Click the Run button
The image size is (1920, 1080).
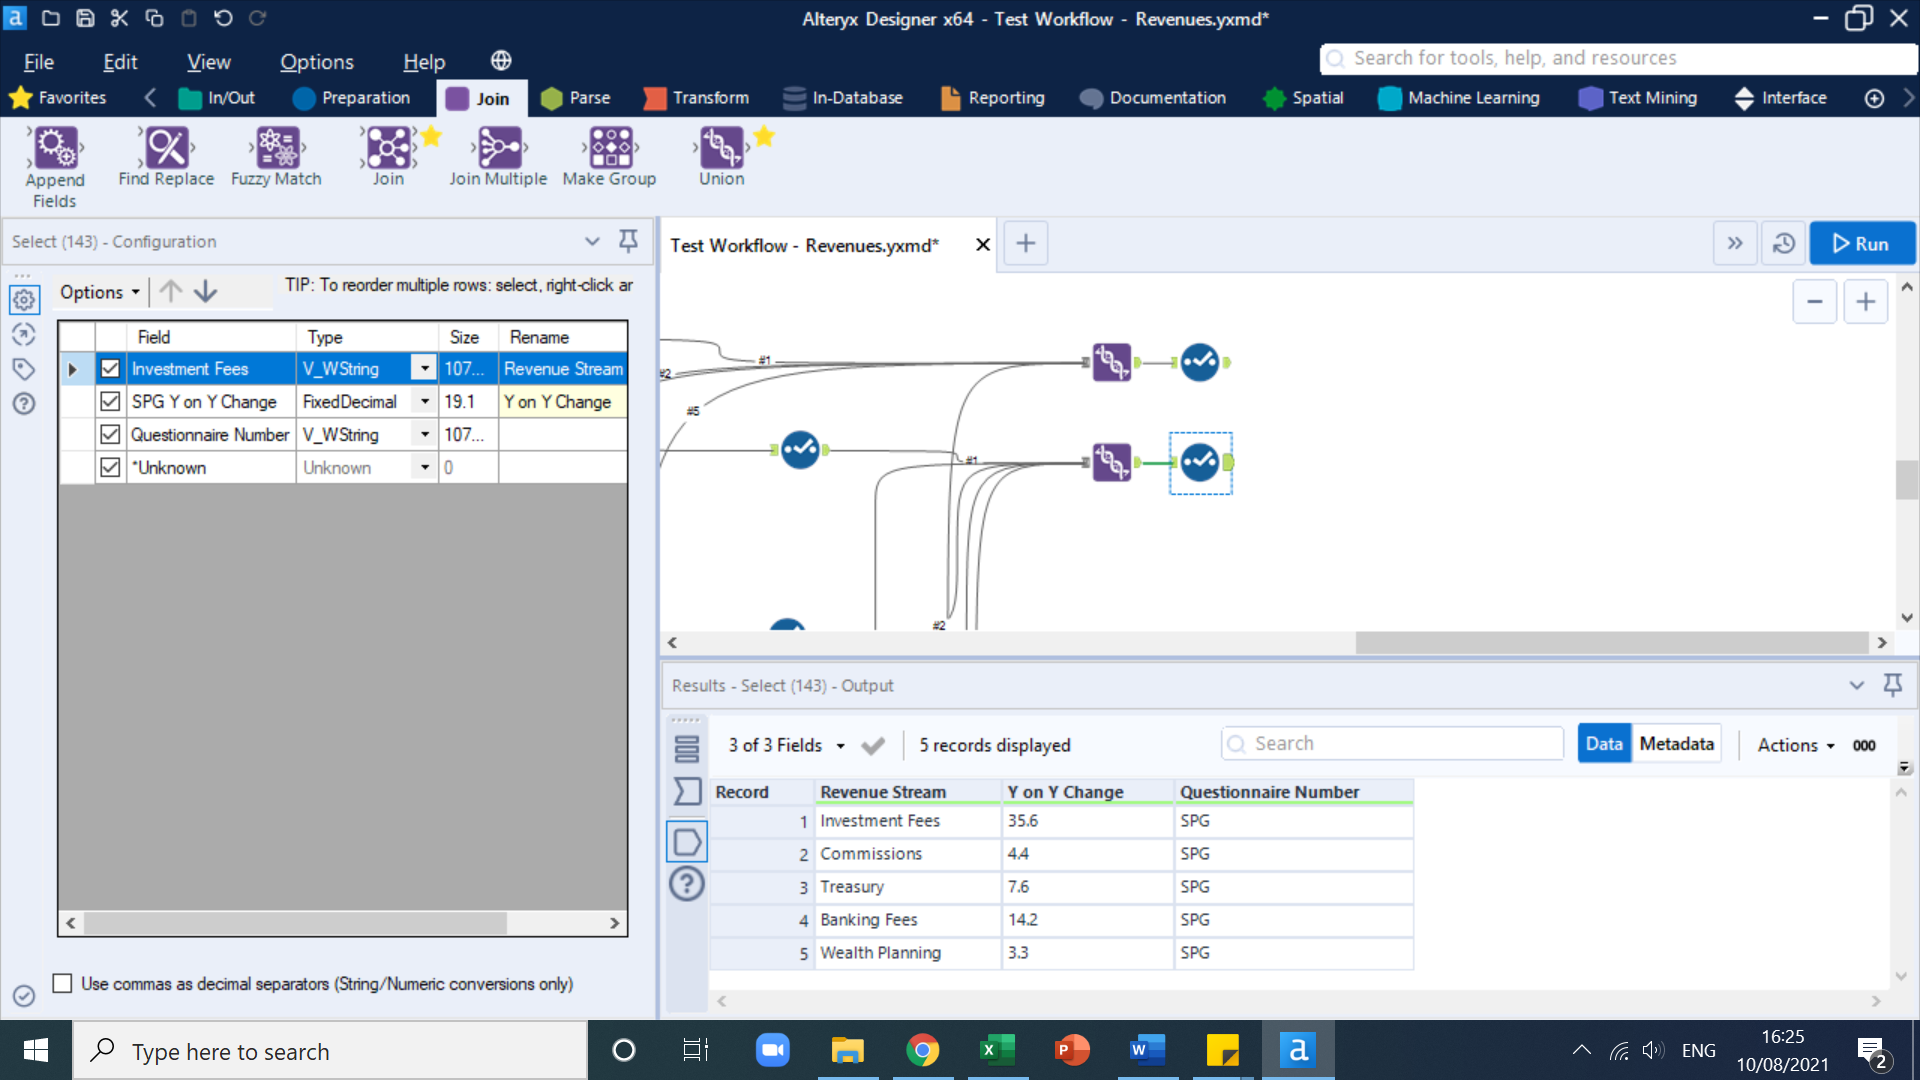(1861, 243)
